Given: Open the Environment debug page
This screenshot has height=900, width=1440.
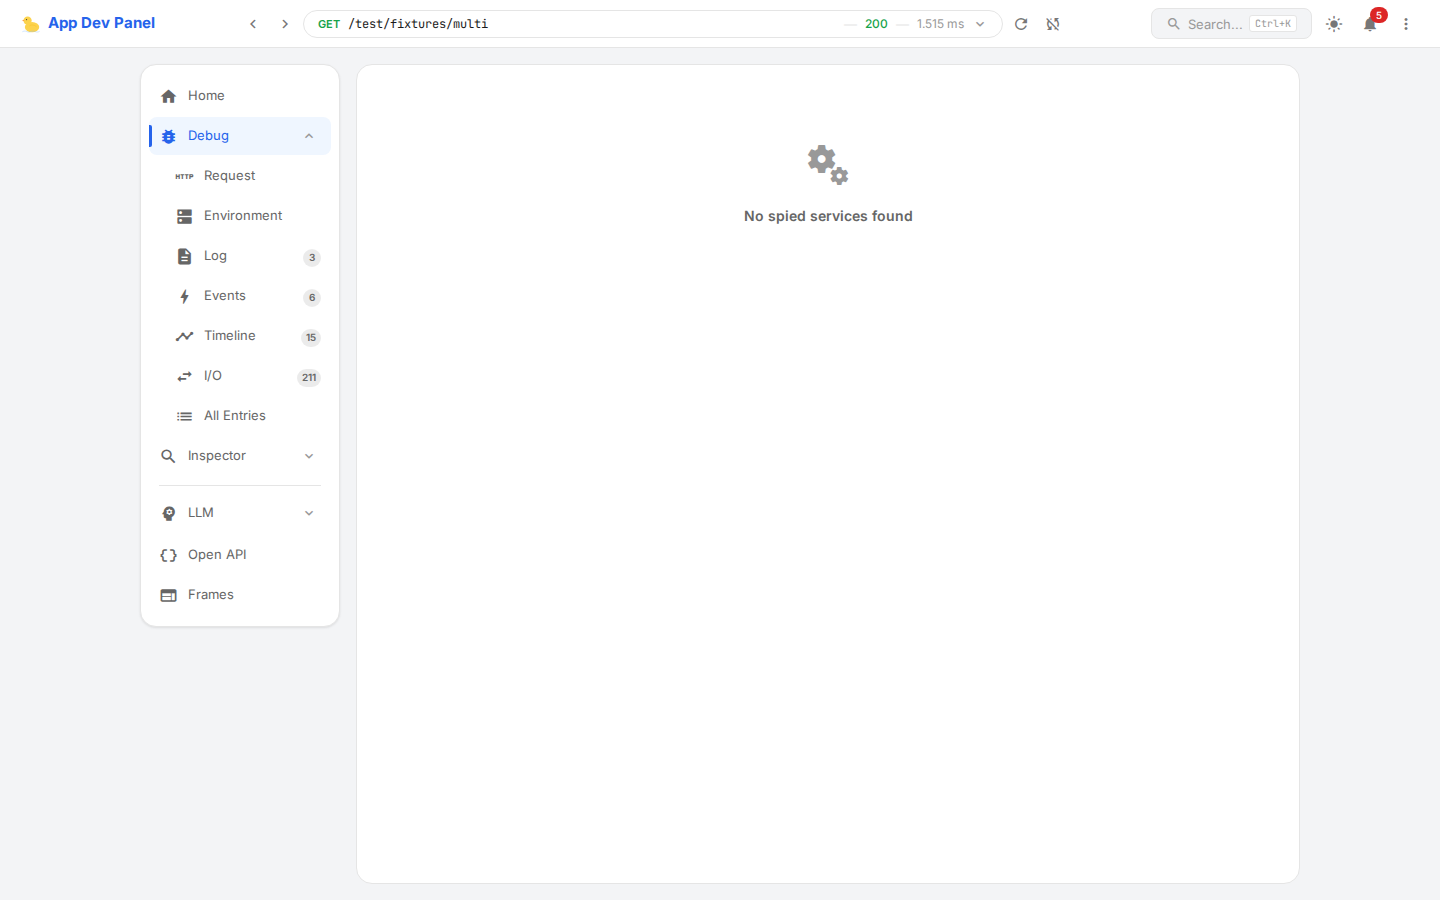Looking at the screenshot, I should click(x=242, y=216).
